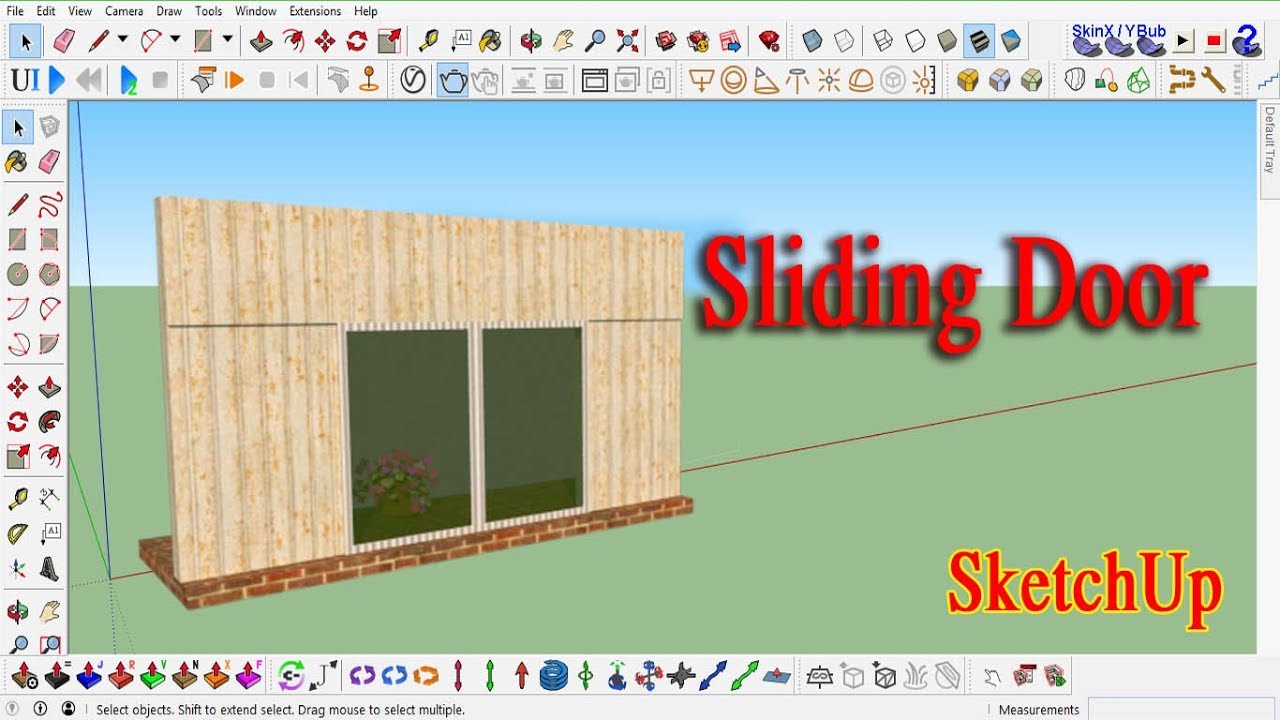
Task: Add a V-Ray sphere light
Action: (x=733, y=79)
